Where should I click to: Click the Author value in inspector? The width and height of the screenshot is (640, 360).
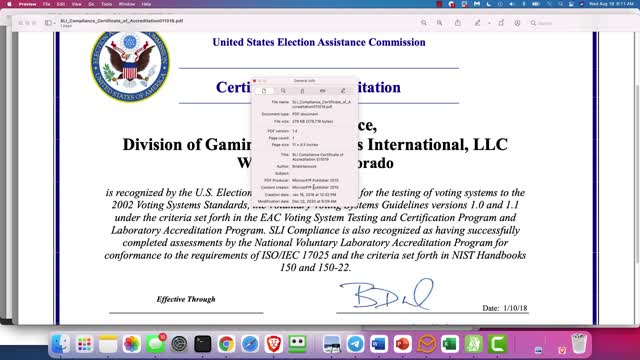[304, 167]
